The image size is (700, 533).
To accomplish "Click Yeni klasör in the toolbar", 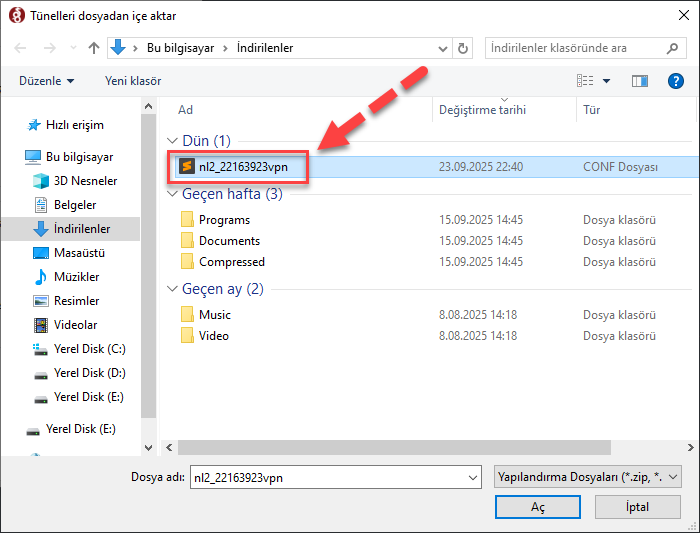I will pyautogui.click(x=133, y=81).
